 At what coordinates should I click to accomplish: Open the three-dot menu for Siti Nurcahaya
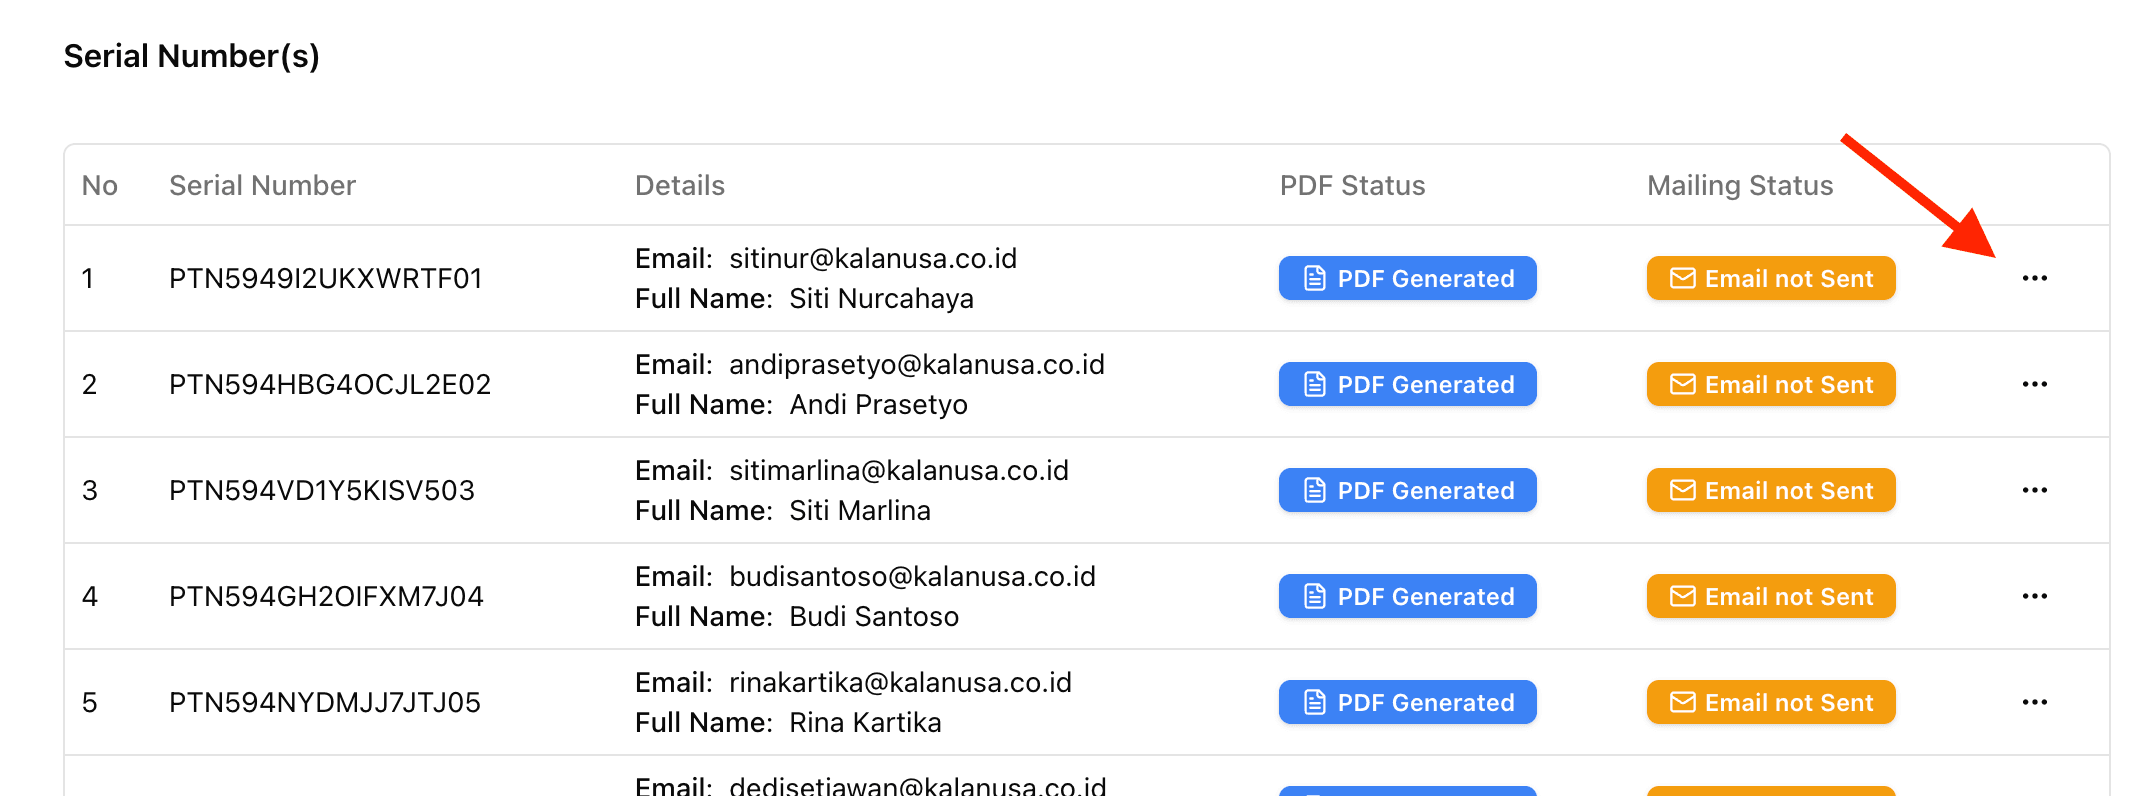click(x=2034, y=278)
